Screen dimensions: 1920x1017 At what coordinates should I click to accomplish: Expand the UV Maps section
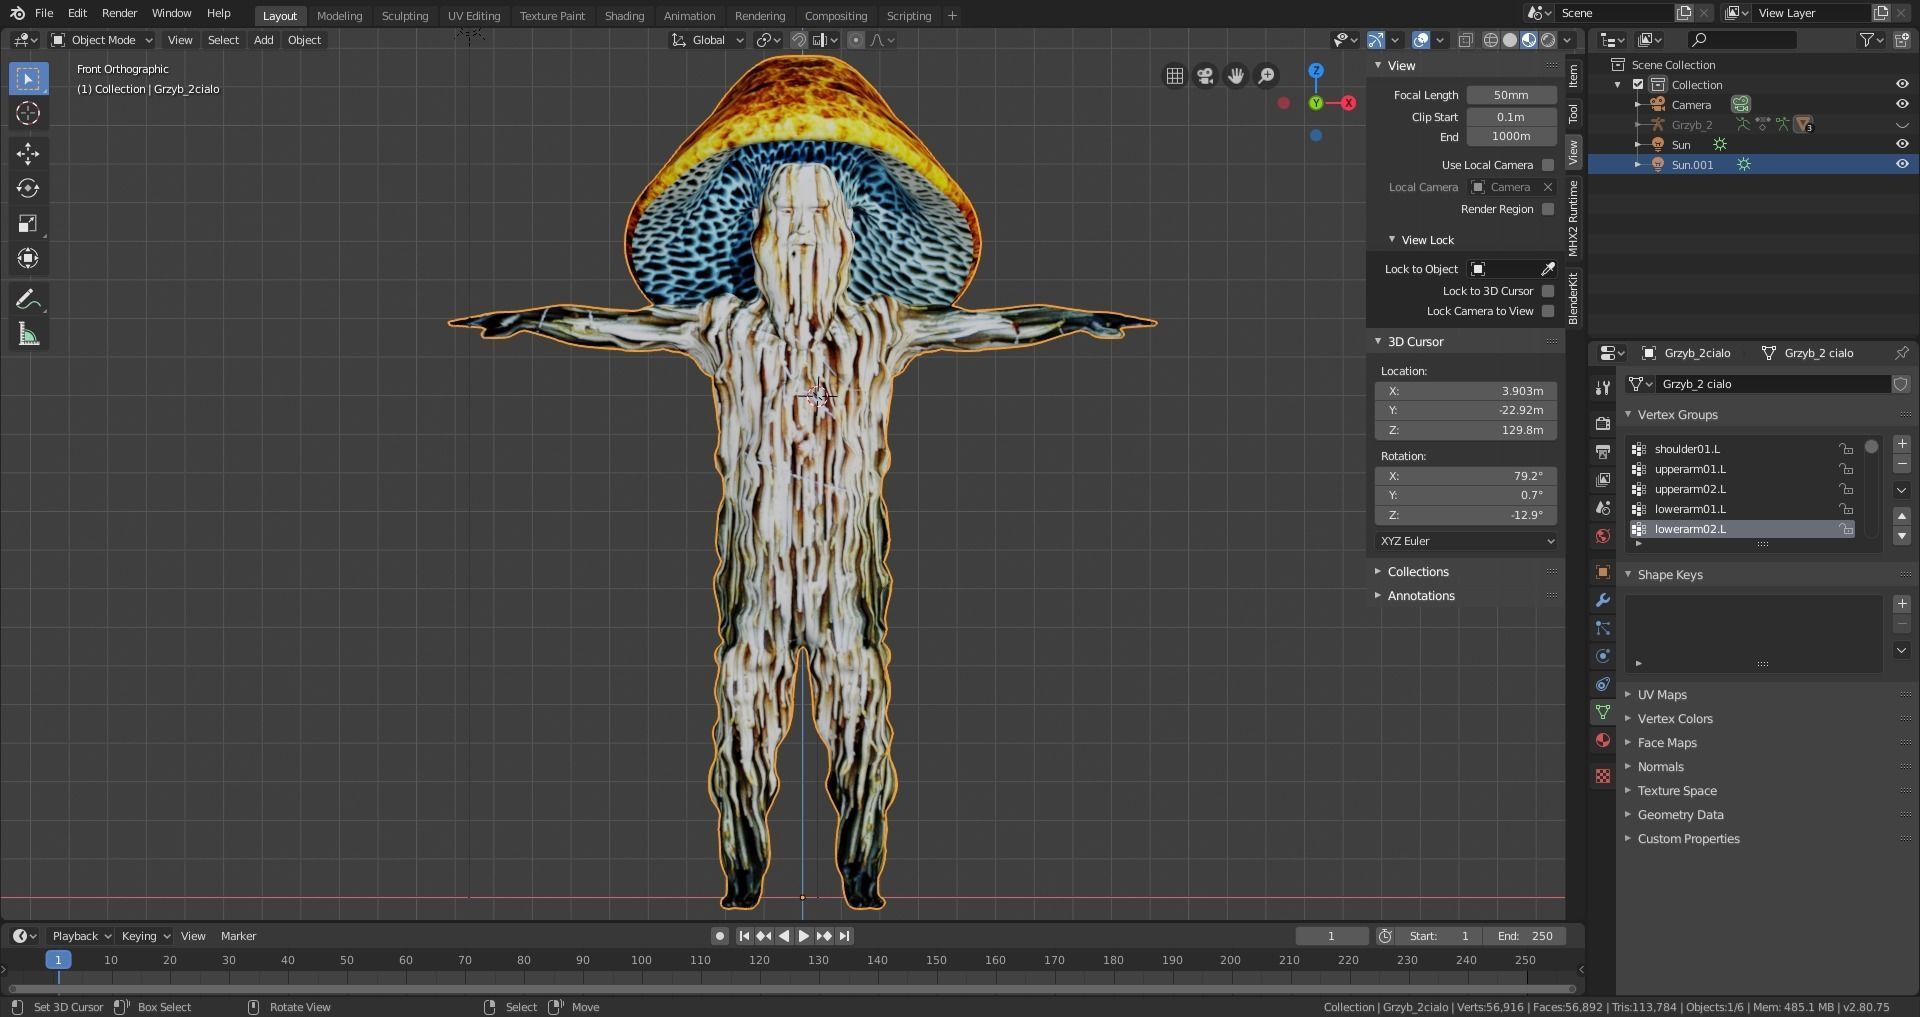[x=1661, y=695]
